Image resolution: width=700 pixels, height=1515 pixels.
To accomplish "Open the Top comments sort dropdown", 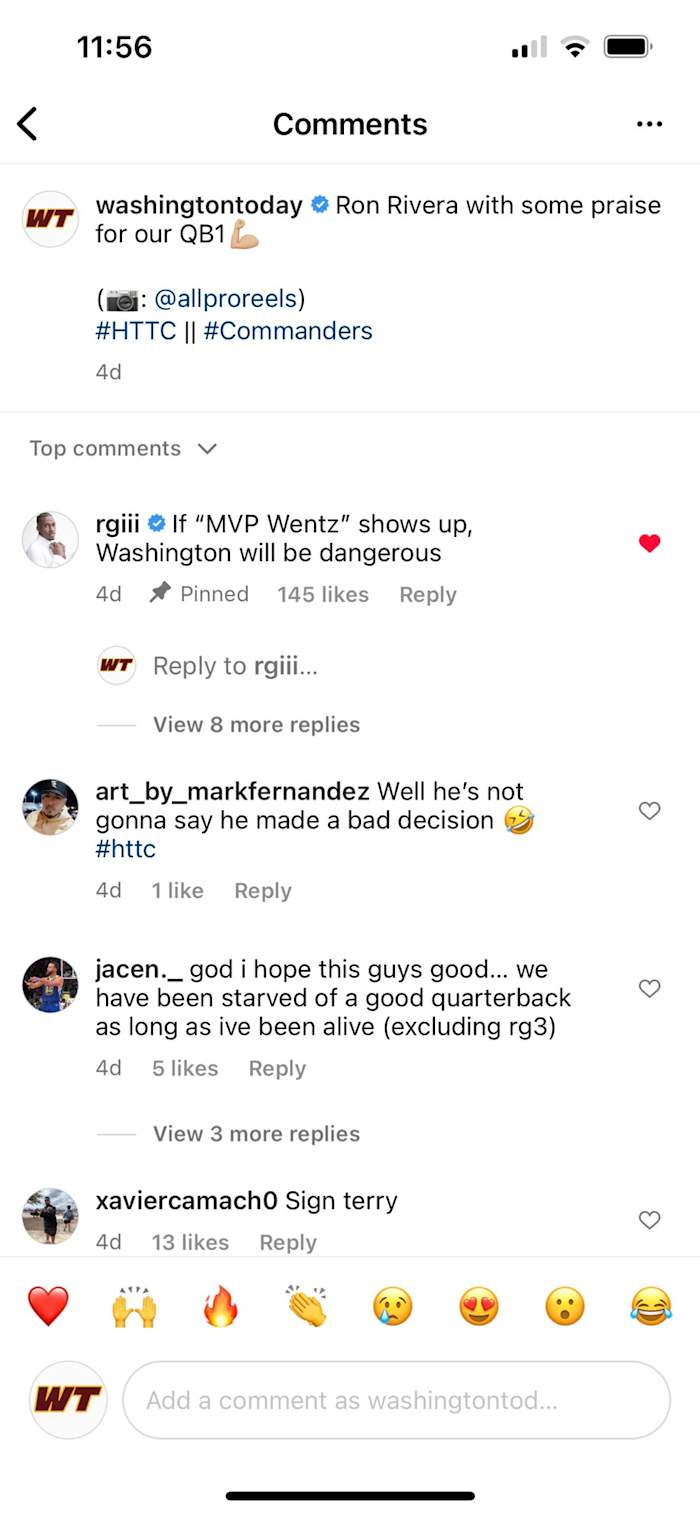I will pos(123,448).
